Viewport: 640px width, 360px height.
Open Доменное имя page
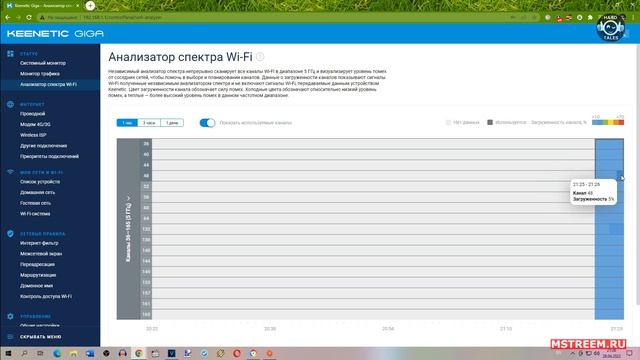[x=37, y=286]
